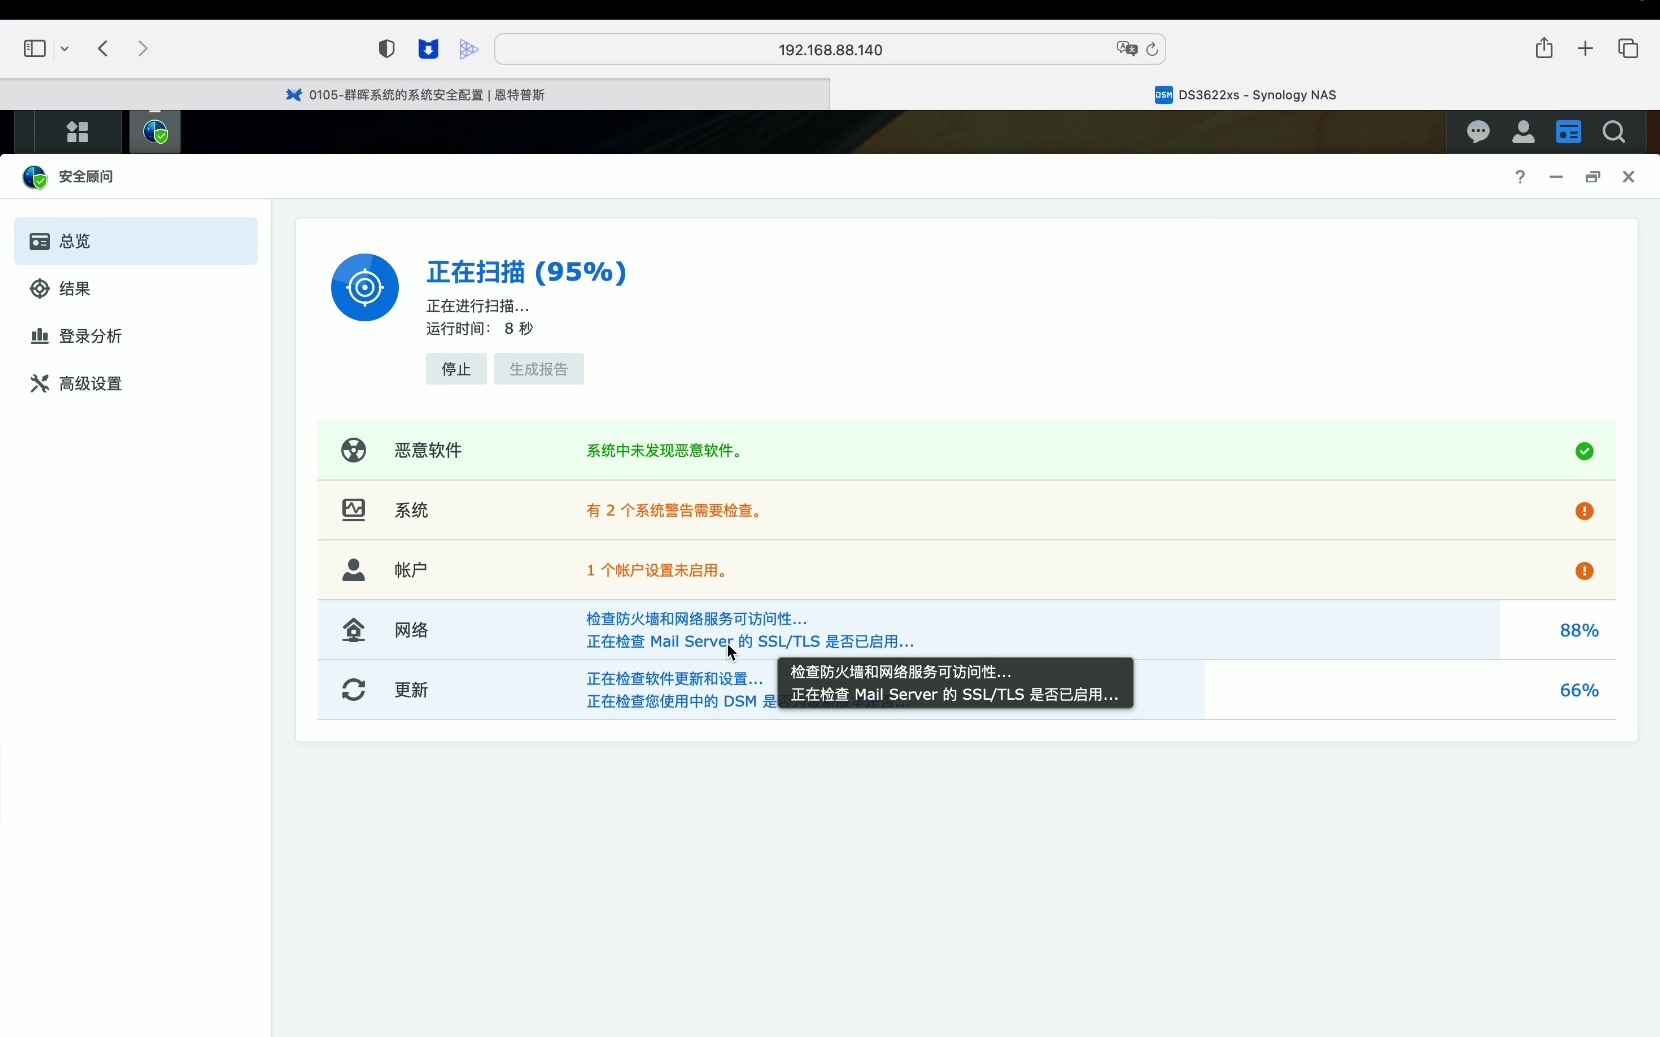Select 高级设置 in the sidebar
The height and width of the screenshot is (1037, 1660).
pyautogui.click(x=136, y=384)
